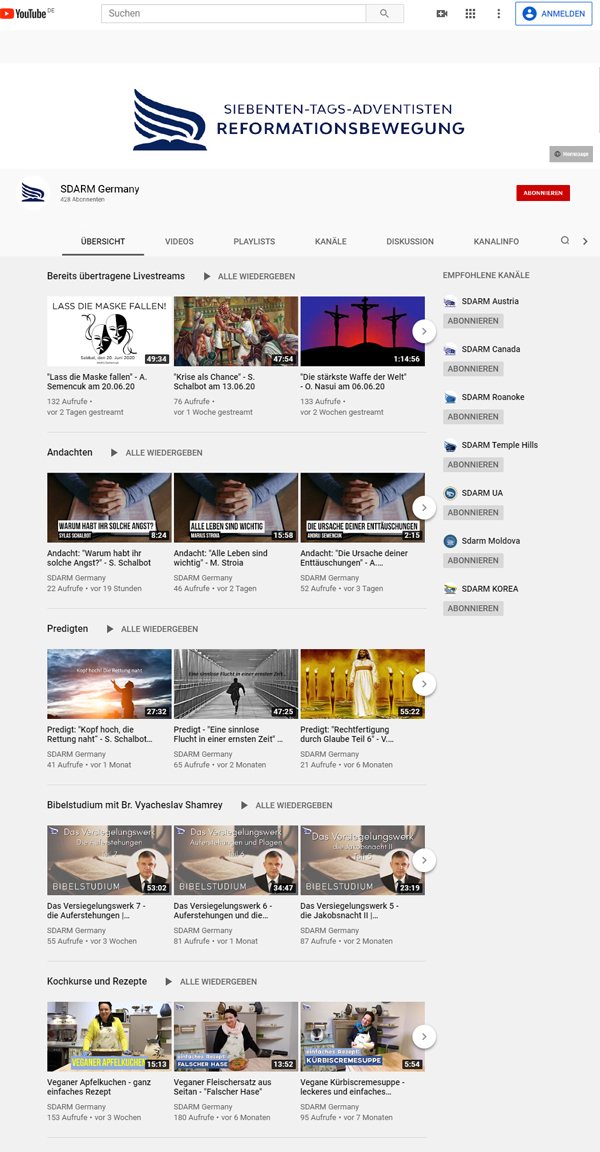Play all Predigten triangle icon
Image resolution: width=600 pixels, height=1152 pixels.
(x=109, y=629)
